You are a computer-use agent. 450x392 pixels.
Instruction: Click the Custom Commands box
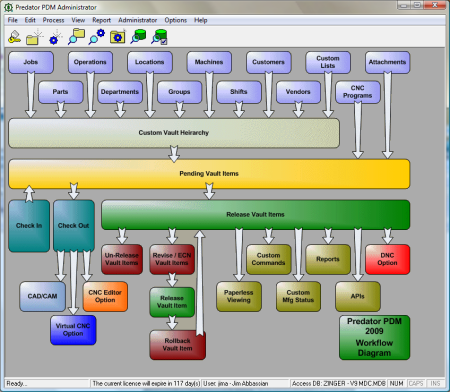point(268,259)
